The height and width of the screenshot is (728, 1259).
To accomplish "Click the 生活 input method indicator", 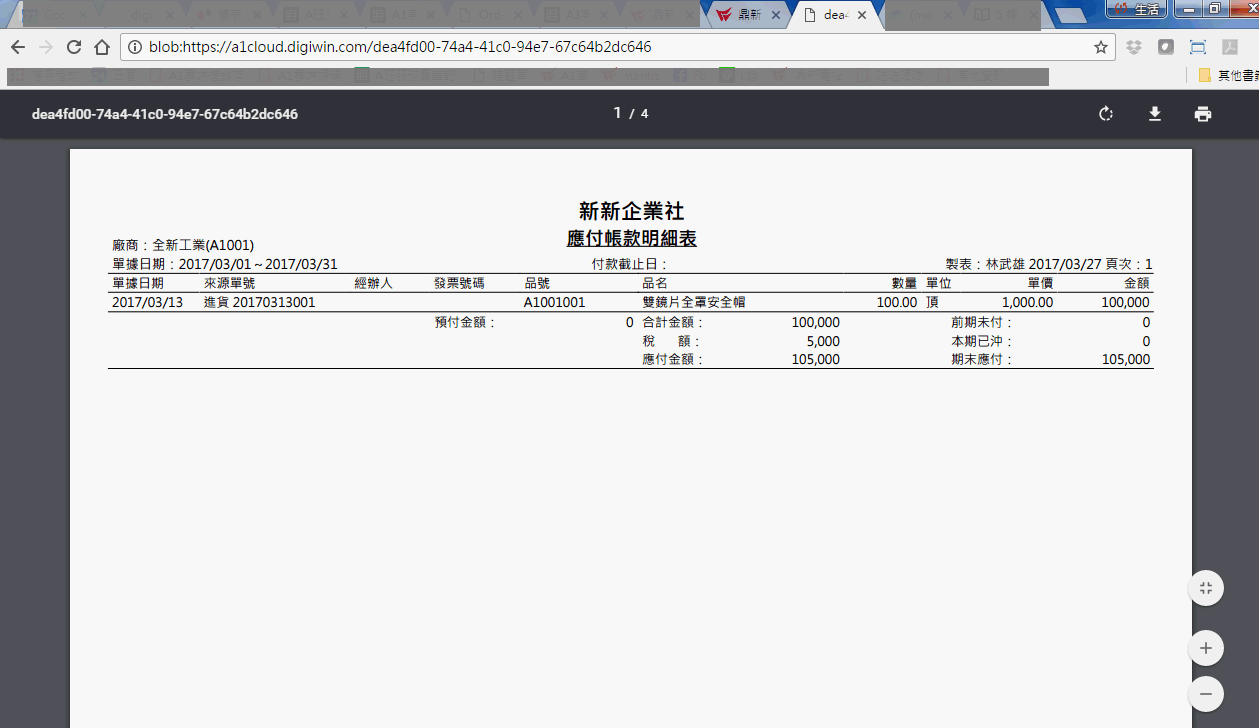I will click(x=1137, y=8).
